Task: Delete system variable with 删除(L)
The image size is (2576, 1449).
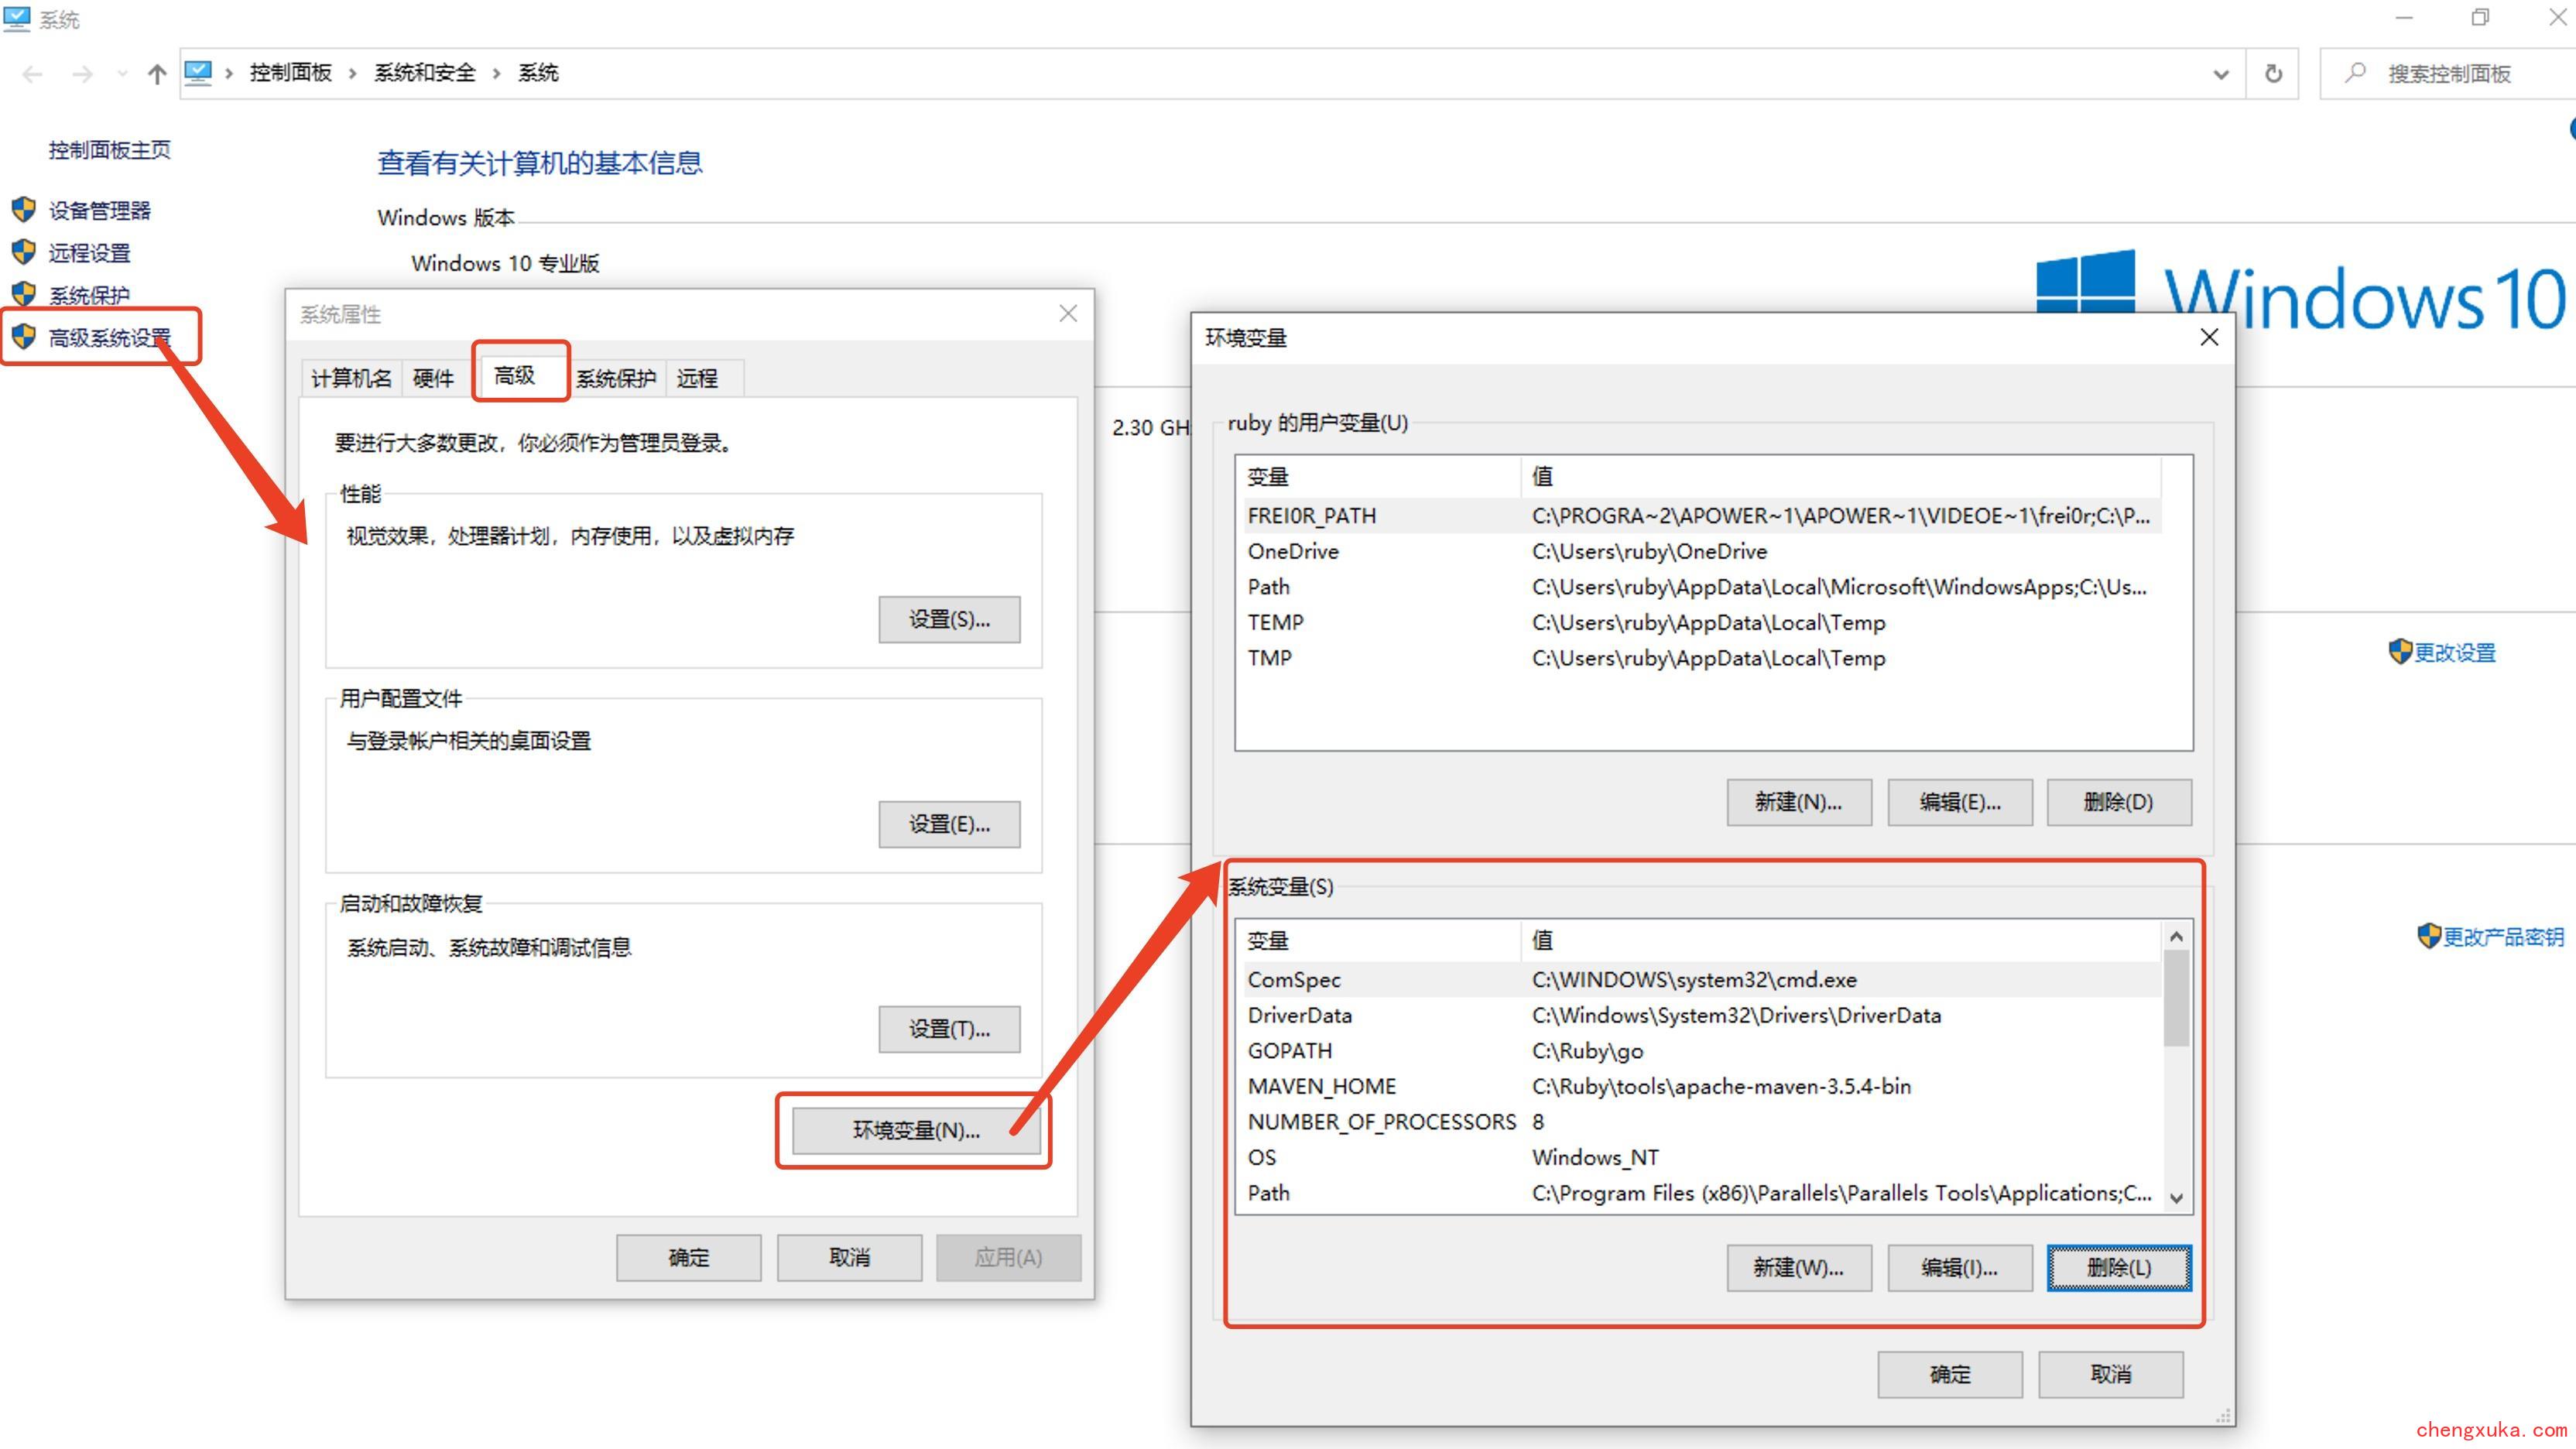Action: [2119, 1268]
